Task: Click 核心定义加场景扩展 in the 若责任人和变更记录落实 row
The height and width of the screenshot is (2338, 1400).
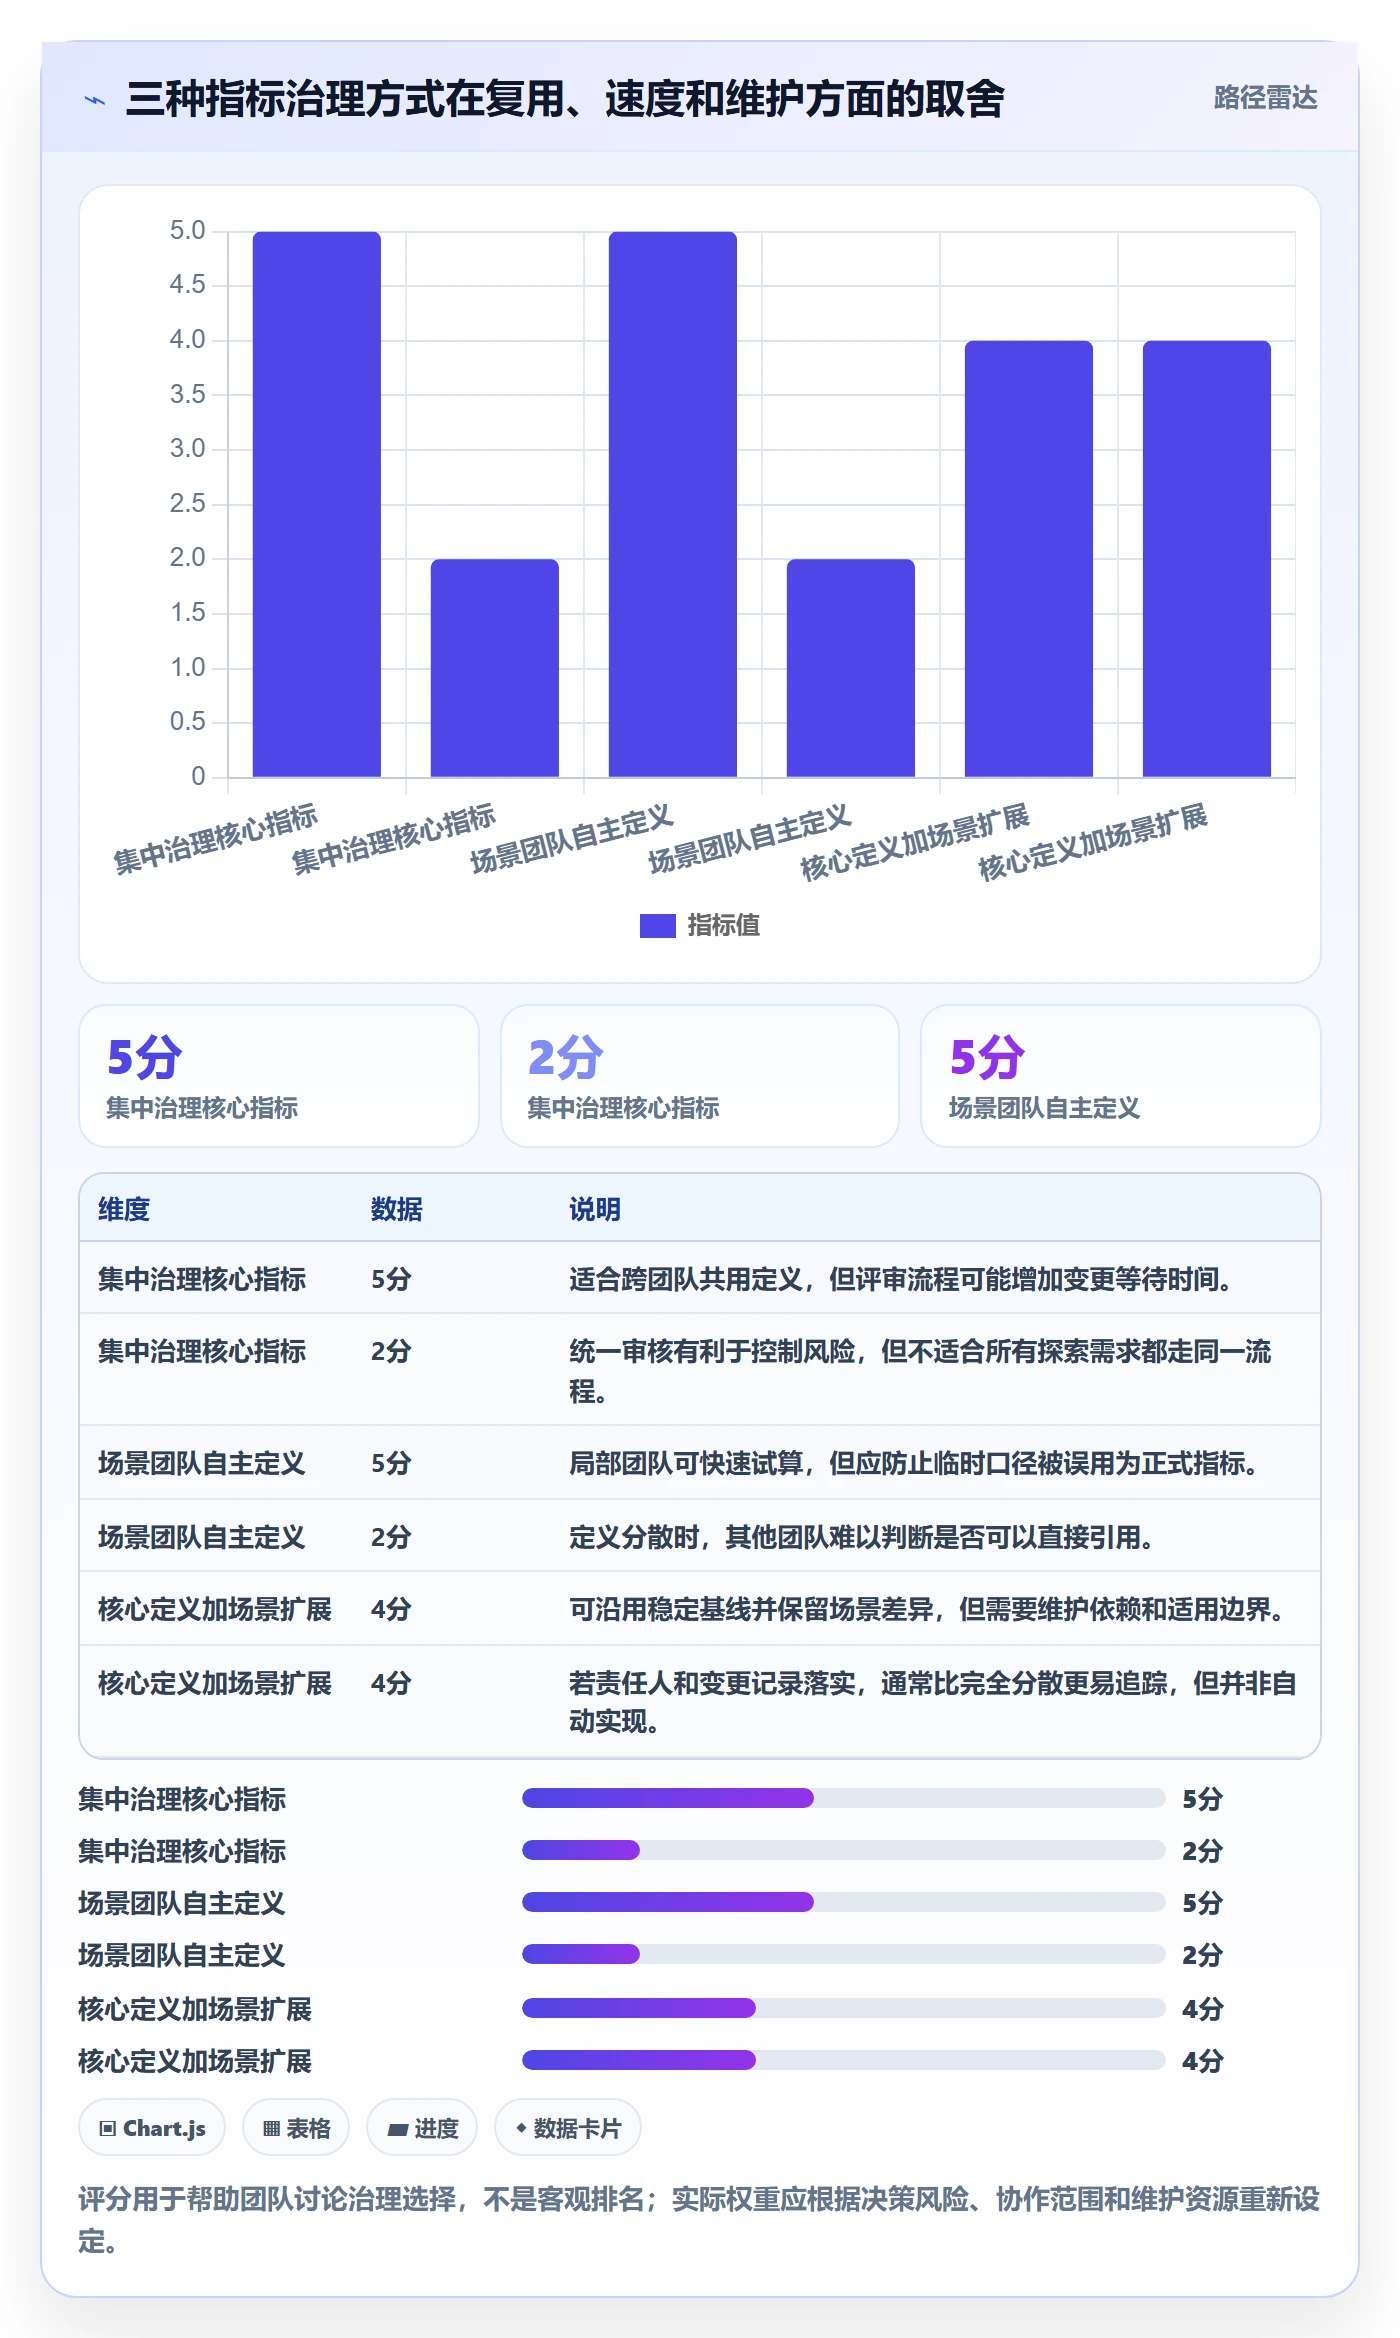Action: pos(215,1683)
